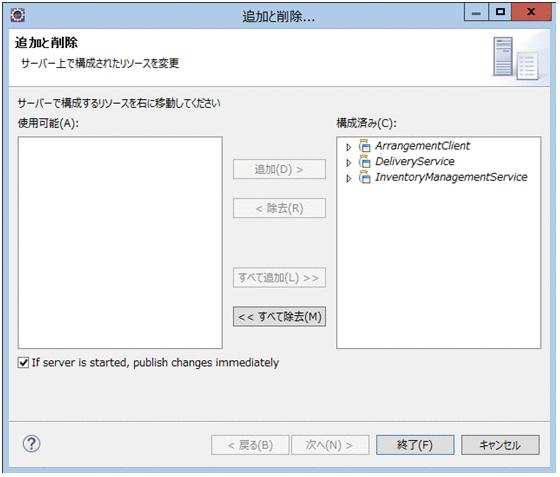
Task: Select InventoryManagementService in the configured list
Action: coord(451,177)
